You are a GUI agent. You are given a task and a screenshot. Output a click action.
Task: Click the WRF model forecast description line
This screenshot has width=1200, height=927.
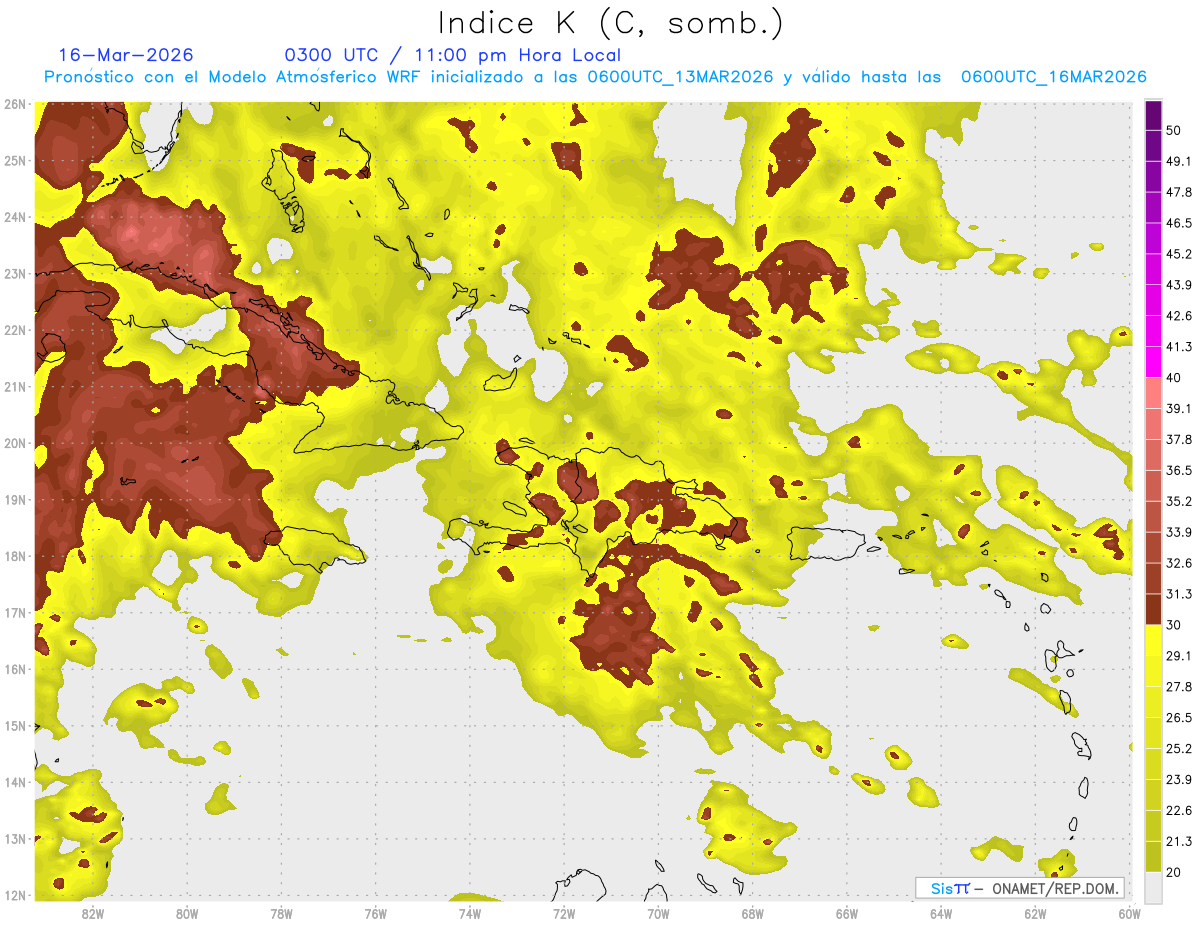click(x=595, y=77)
